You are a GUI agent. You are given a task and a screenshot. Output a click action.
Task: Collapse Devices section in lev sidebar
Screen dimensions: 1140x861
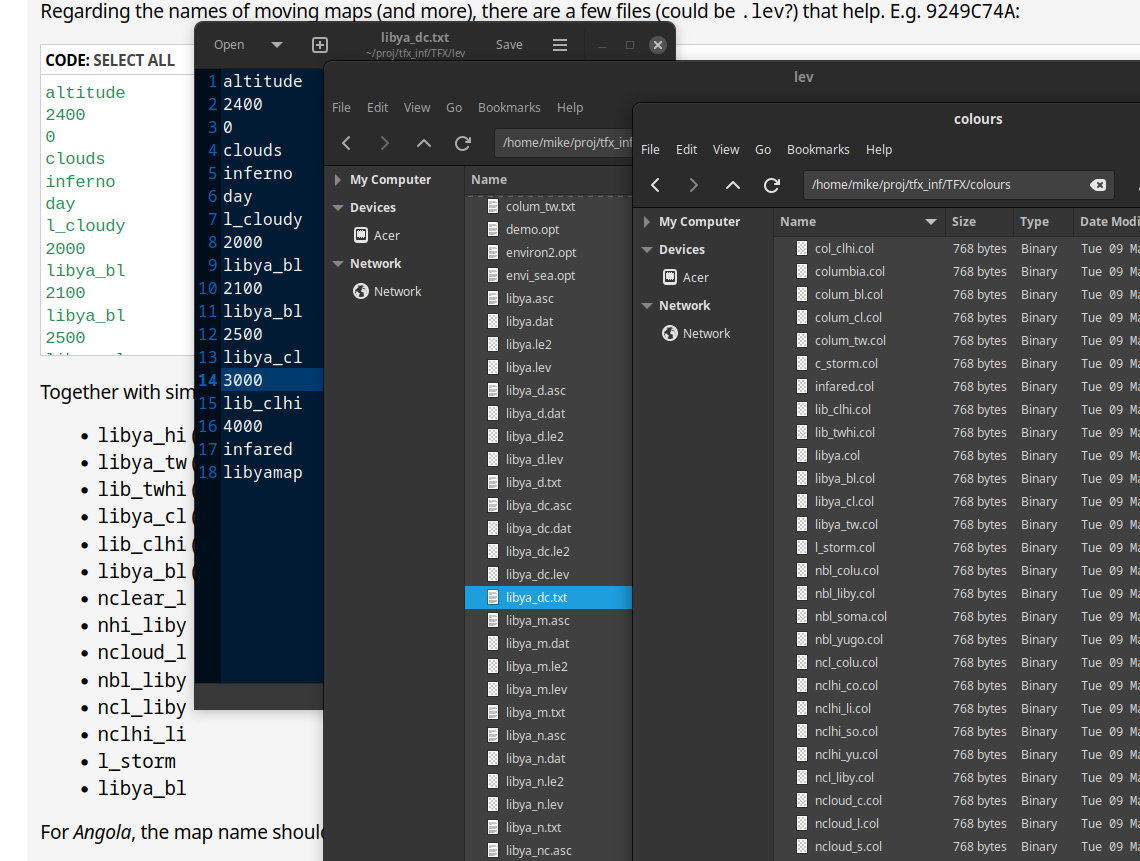tap(338, 208)
